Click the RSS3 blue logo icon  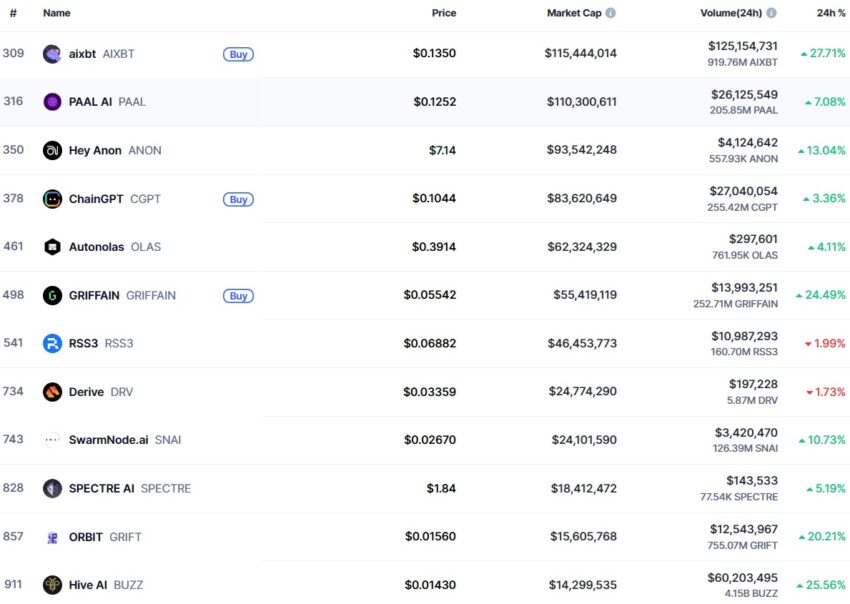pyautogui.click(x=52, y=343)
